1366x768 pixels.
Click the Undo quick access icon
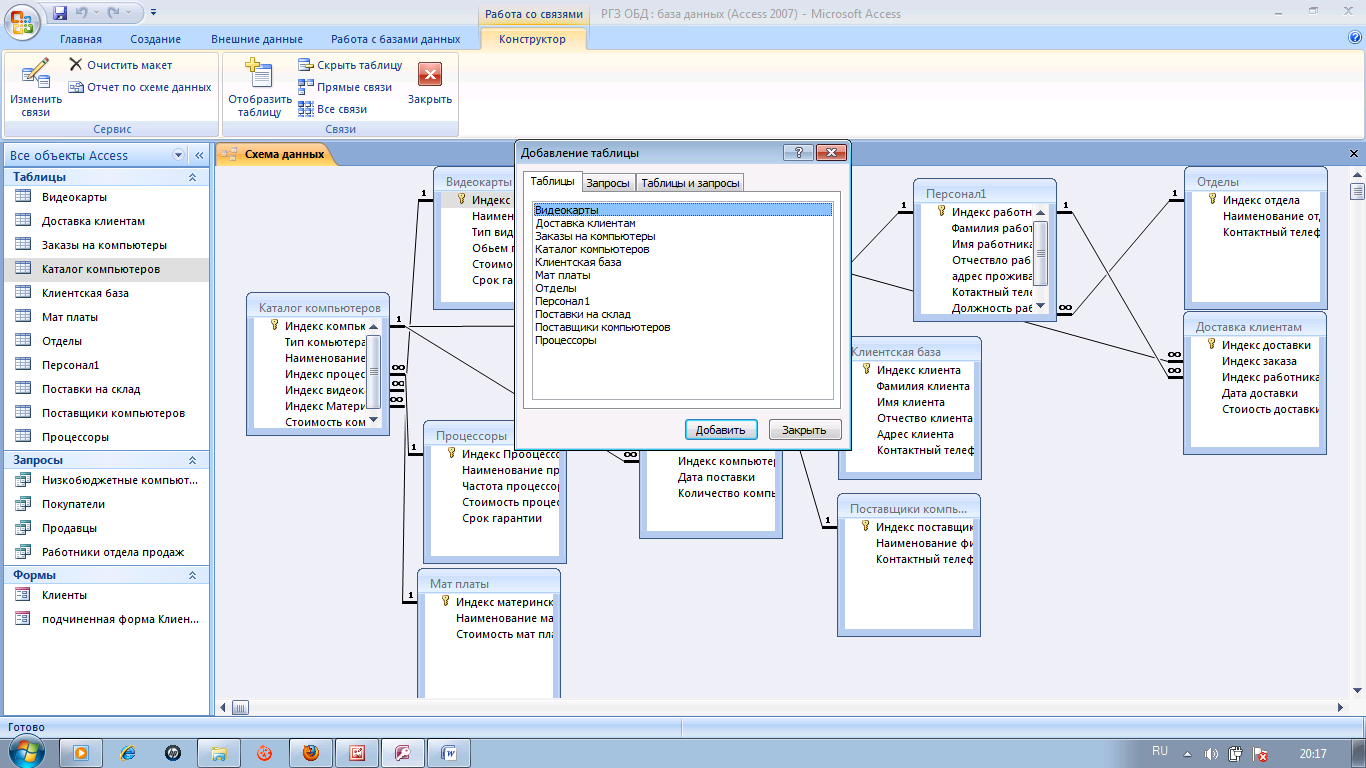point(82,13)
